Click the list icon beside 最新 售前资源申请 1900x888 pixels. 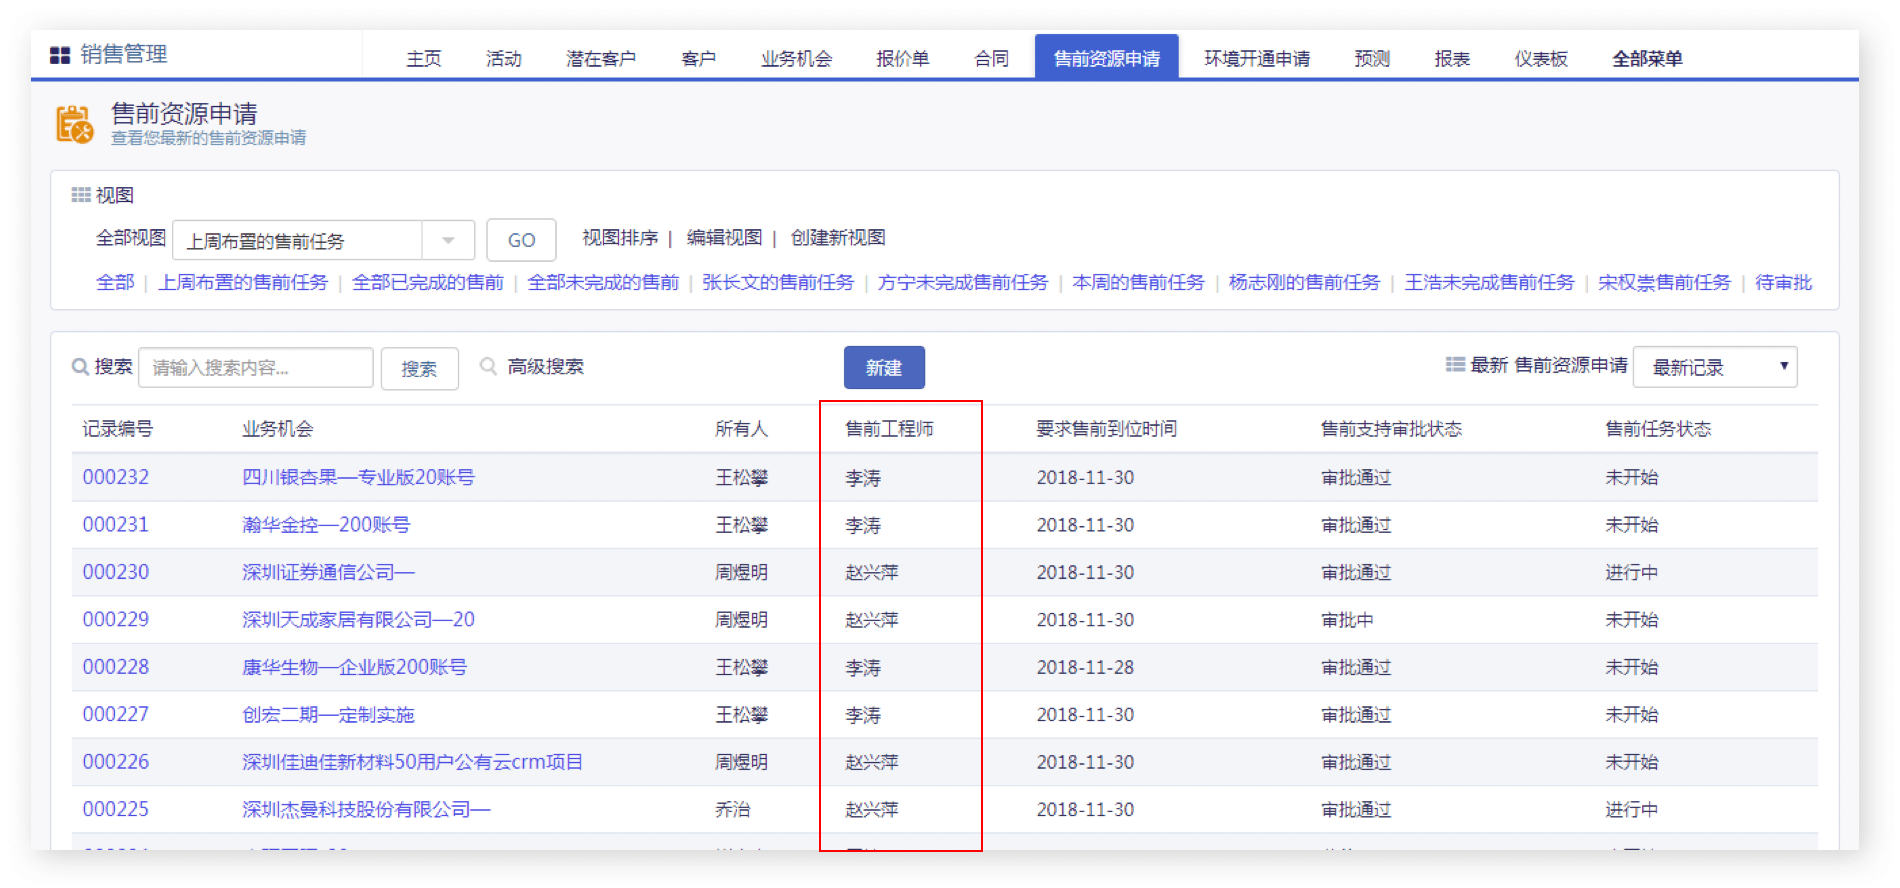click(x=1455, y=365)
